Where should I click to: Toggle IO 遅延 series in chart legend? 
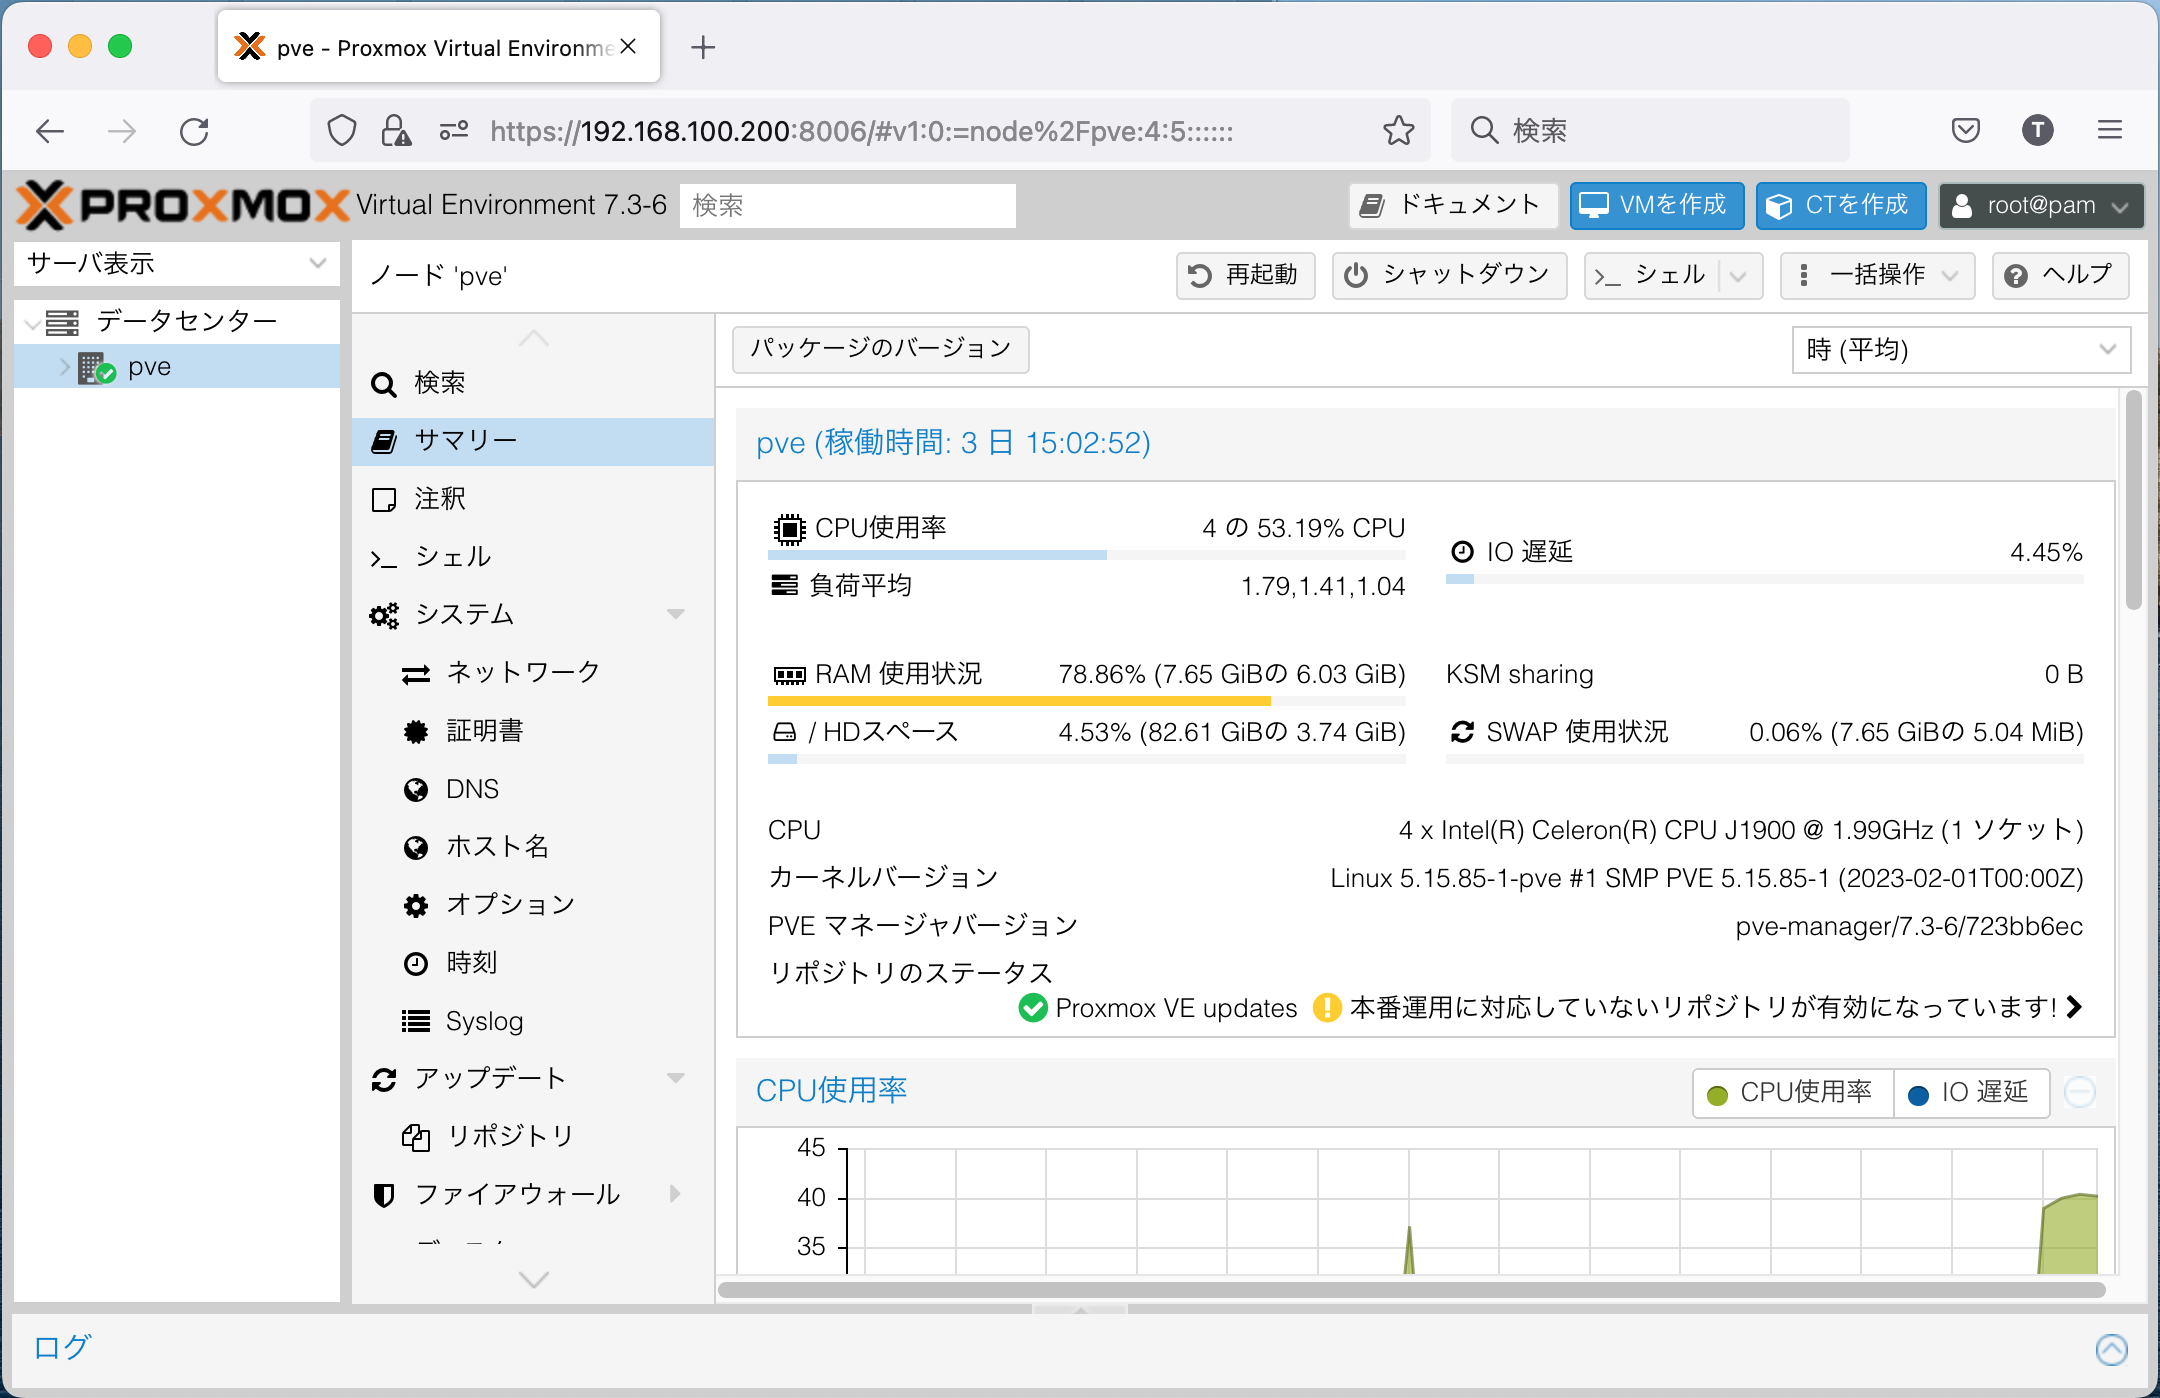[1971, 1093]
